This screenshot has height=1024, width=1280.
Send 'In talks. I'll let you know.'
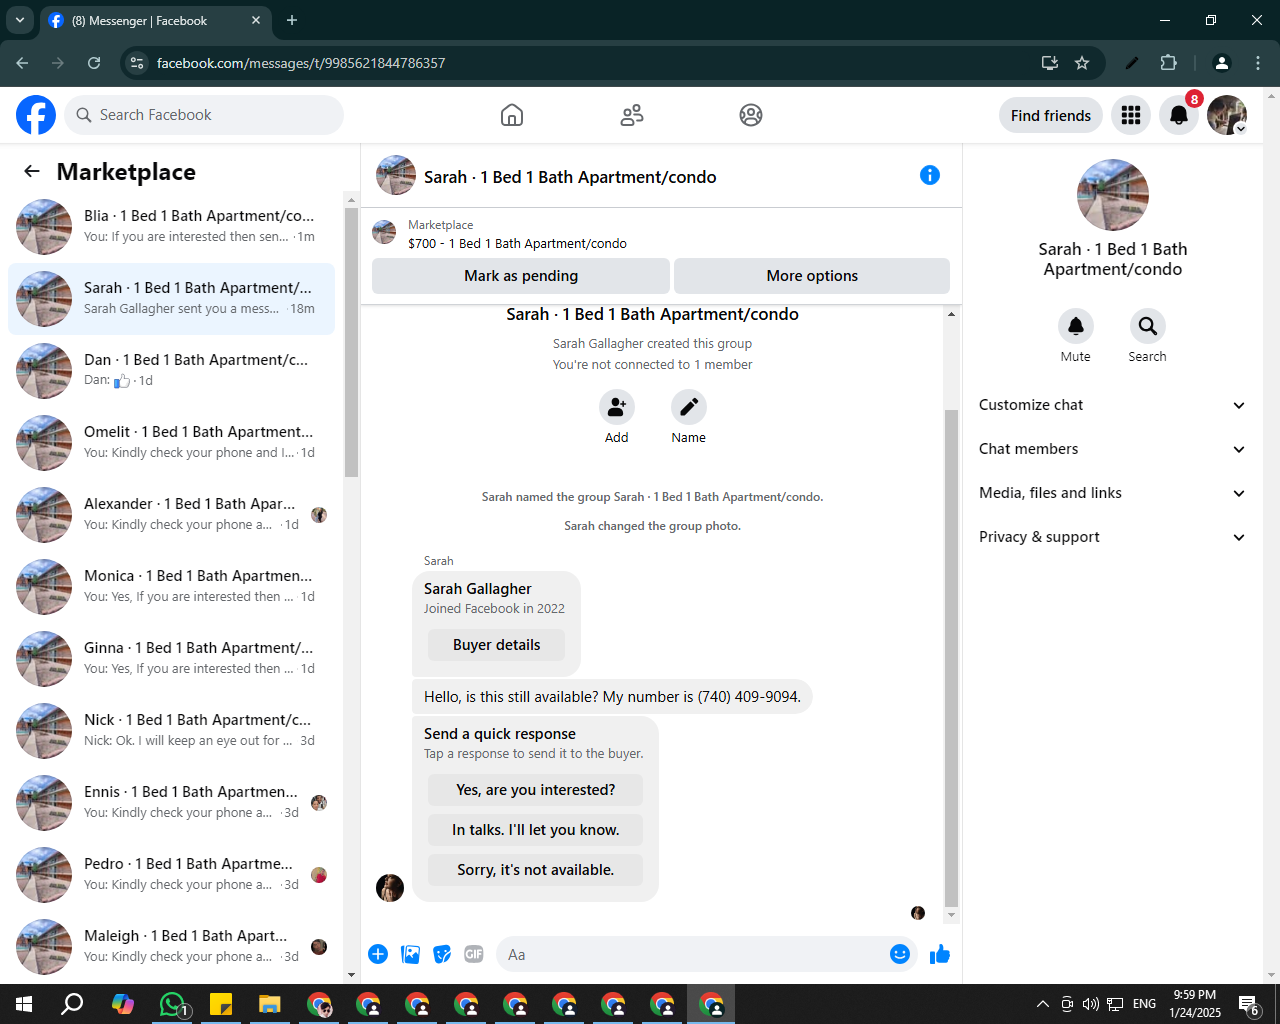point(536,830)
